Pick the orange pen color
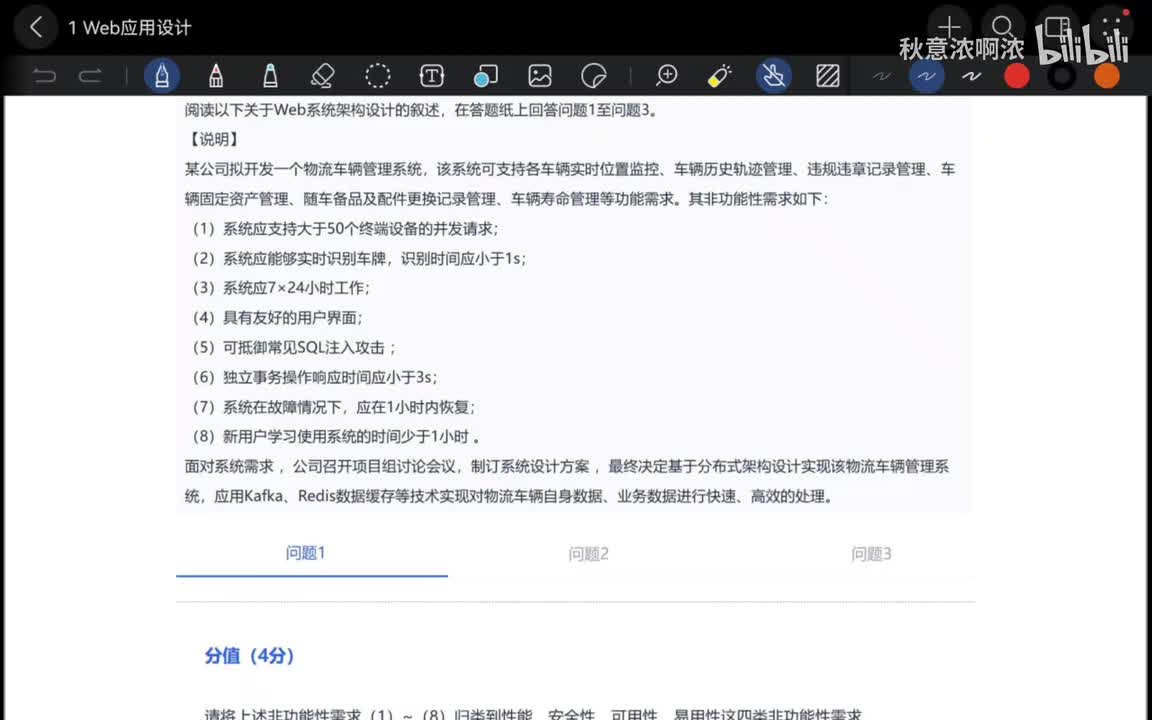 pos(1106,76)
